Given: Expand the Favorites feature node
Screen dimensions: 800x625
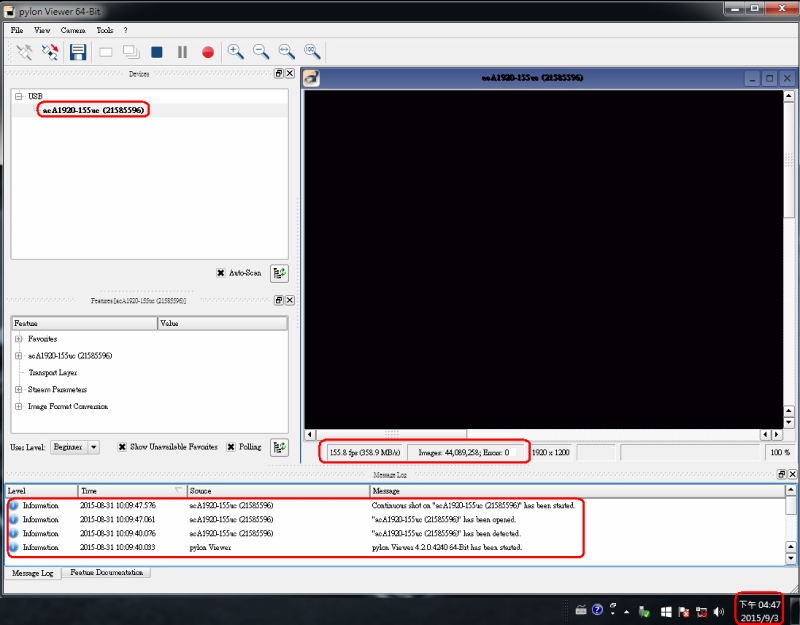Looking at the screenshot, I should (x=18, y=339).
